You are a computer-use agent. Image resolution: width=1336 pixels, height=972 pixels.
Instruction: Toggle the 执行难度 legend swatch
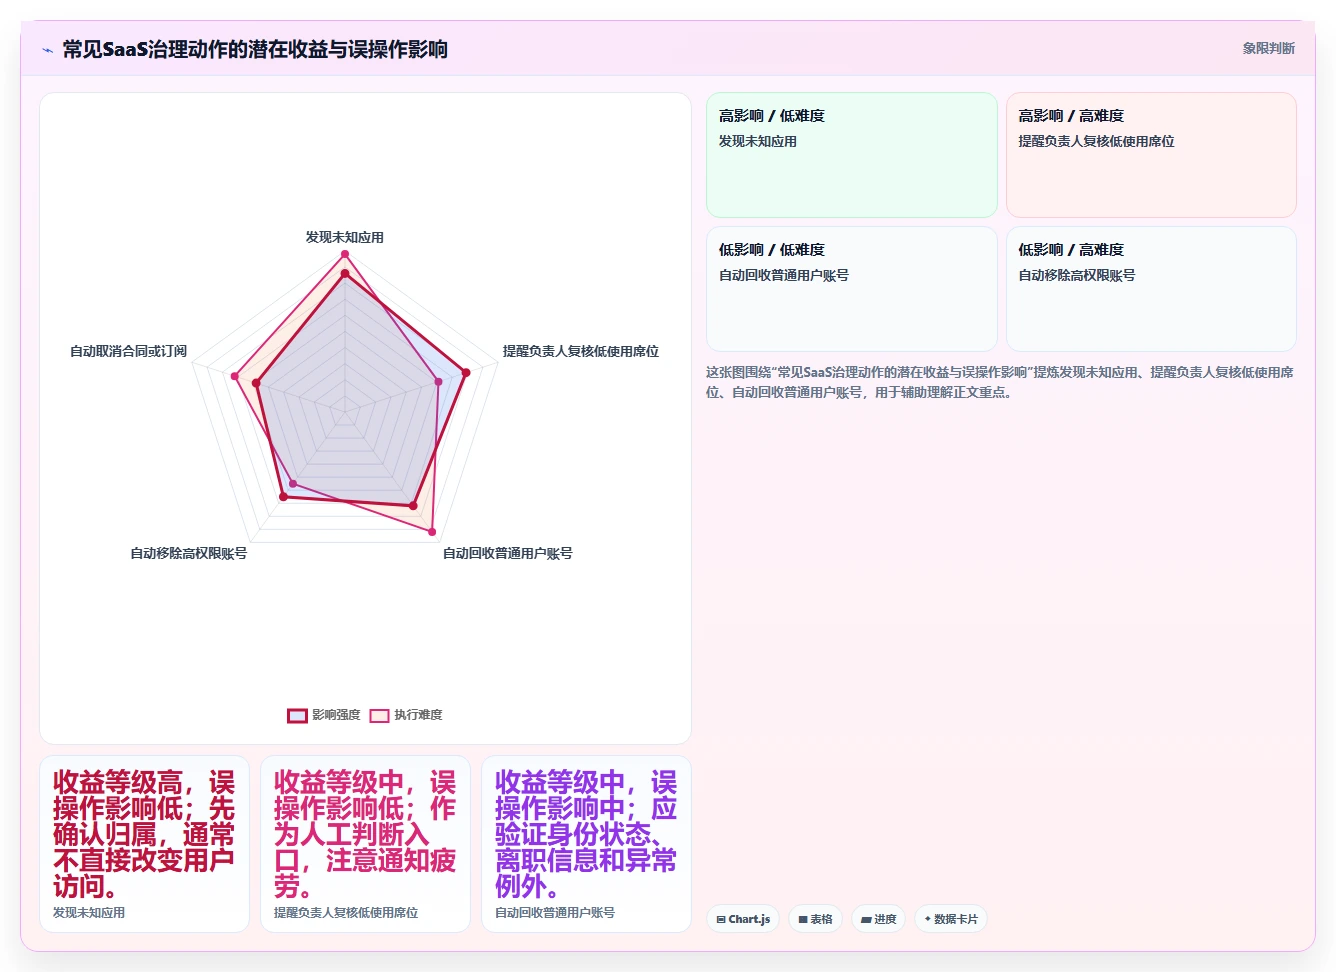[379, 715]
